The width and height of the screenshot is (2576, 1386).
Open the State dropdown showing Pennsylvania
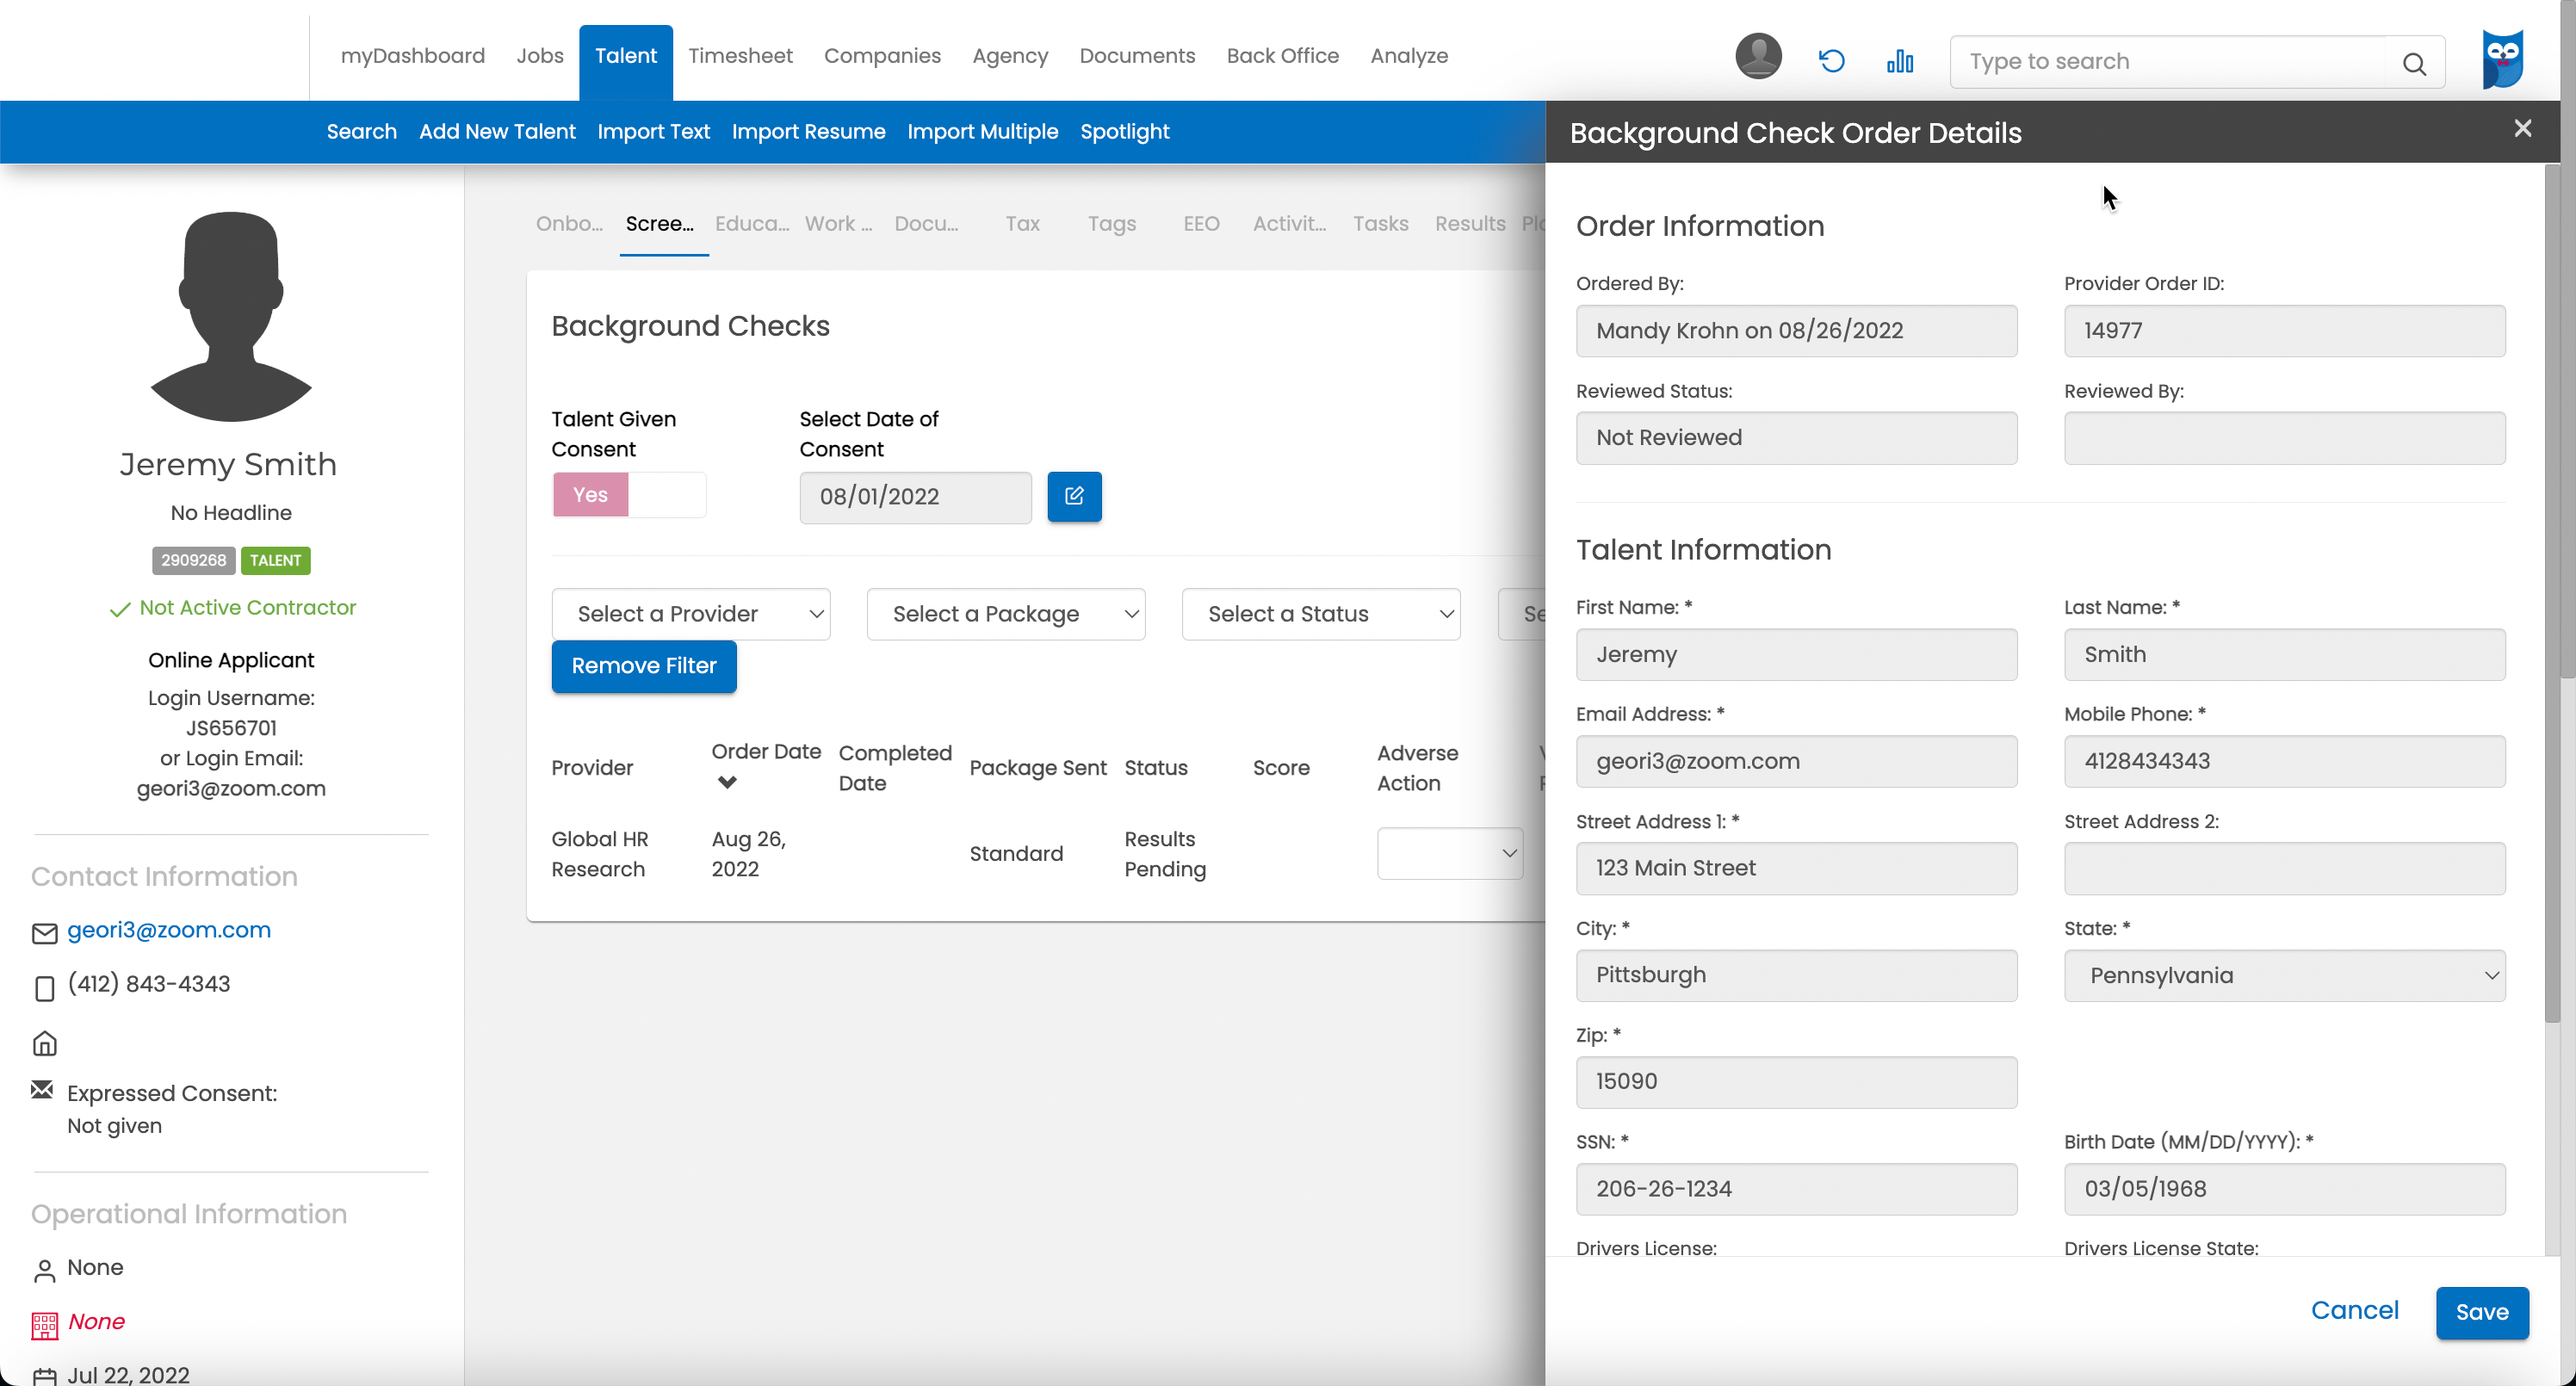2284,975
